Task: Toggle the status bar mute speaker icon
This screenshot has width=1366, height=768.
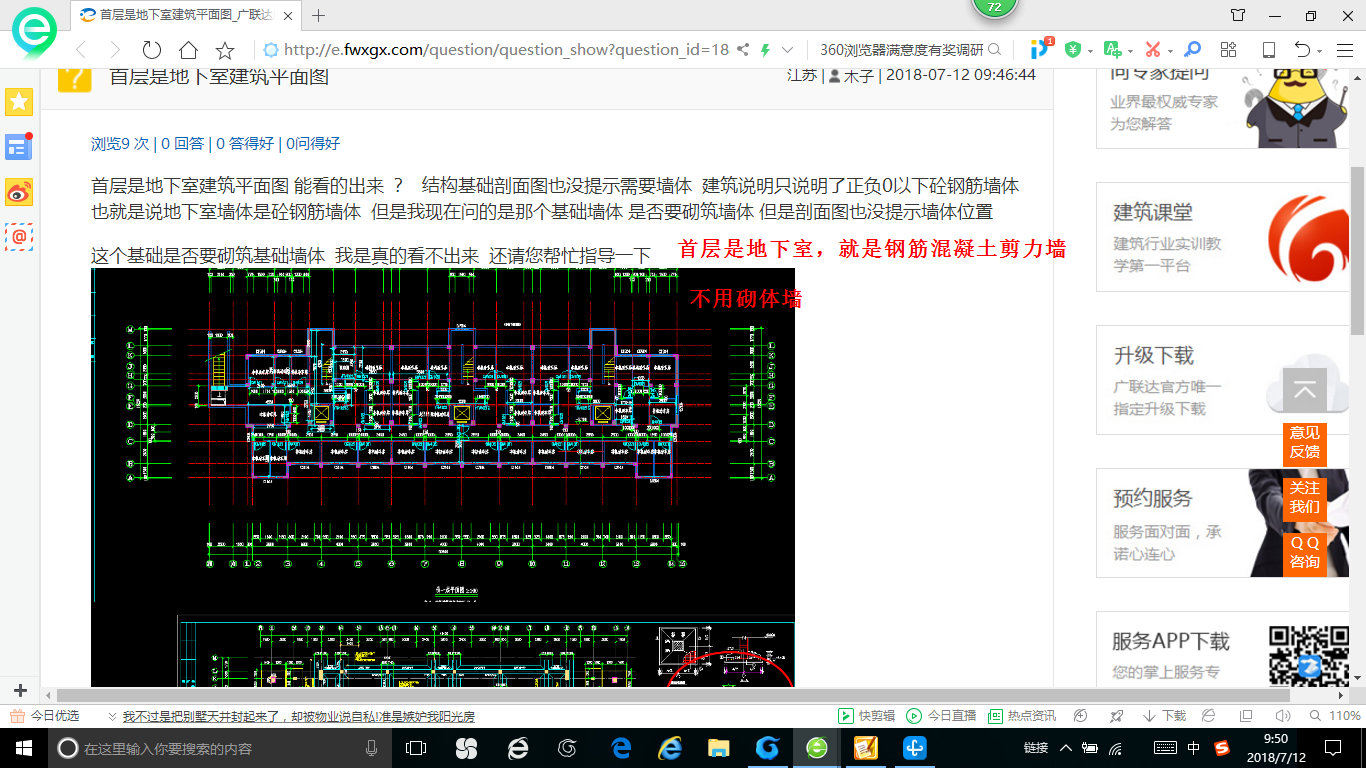Action: [x=1281, y=716]
